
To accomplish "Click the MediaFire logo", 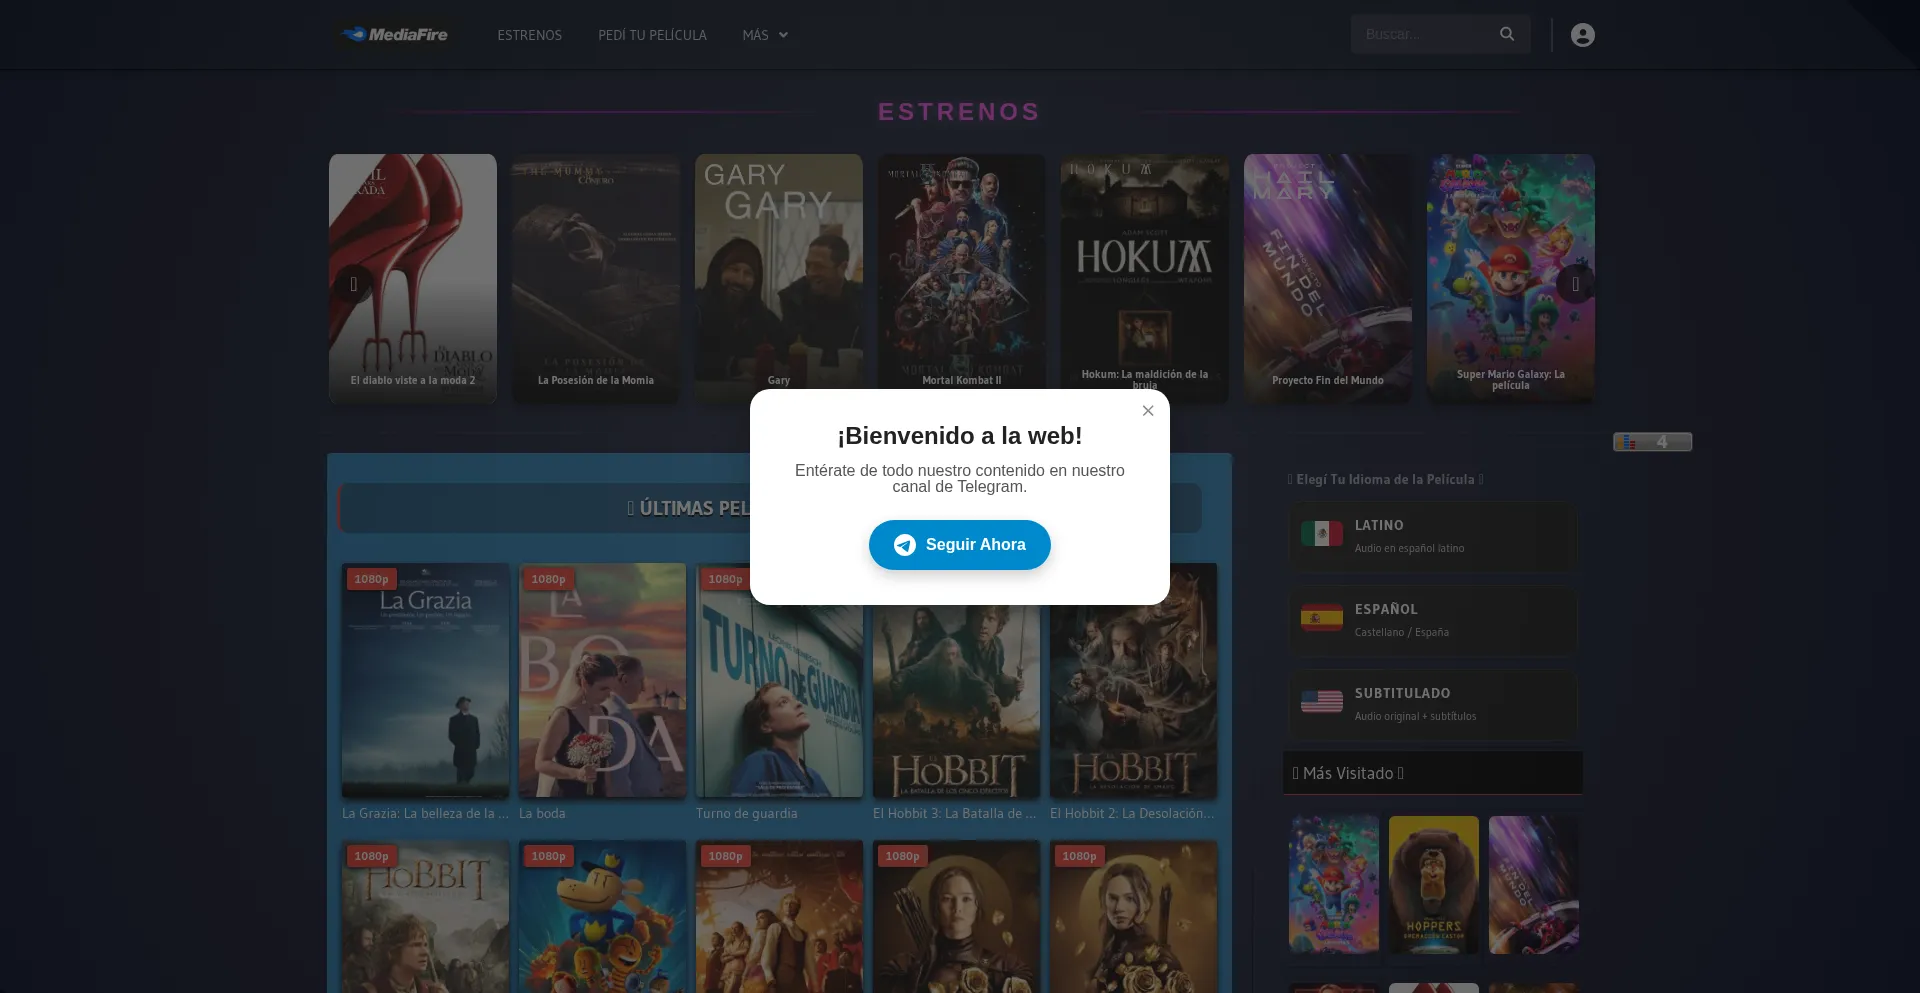I will tap(395, 35).
